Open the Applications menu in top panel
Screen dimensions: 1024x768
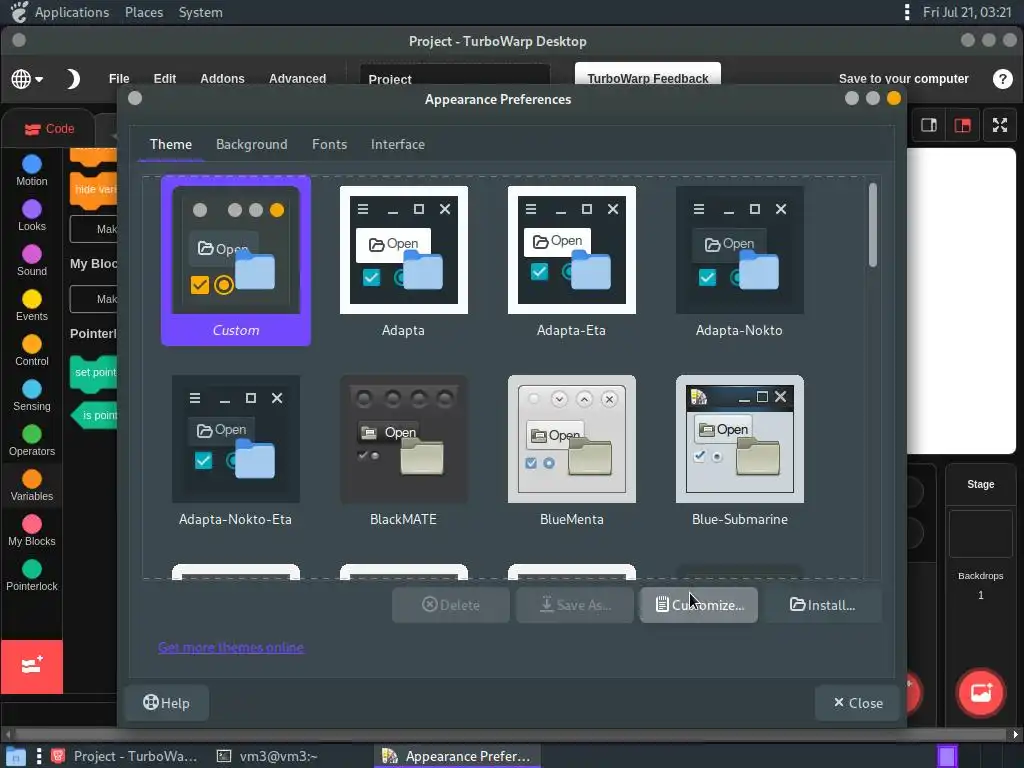(x=72, y=12)
